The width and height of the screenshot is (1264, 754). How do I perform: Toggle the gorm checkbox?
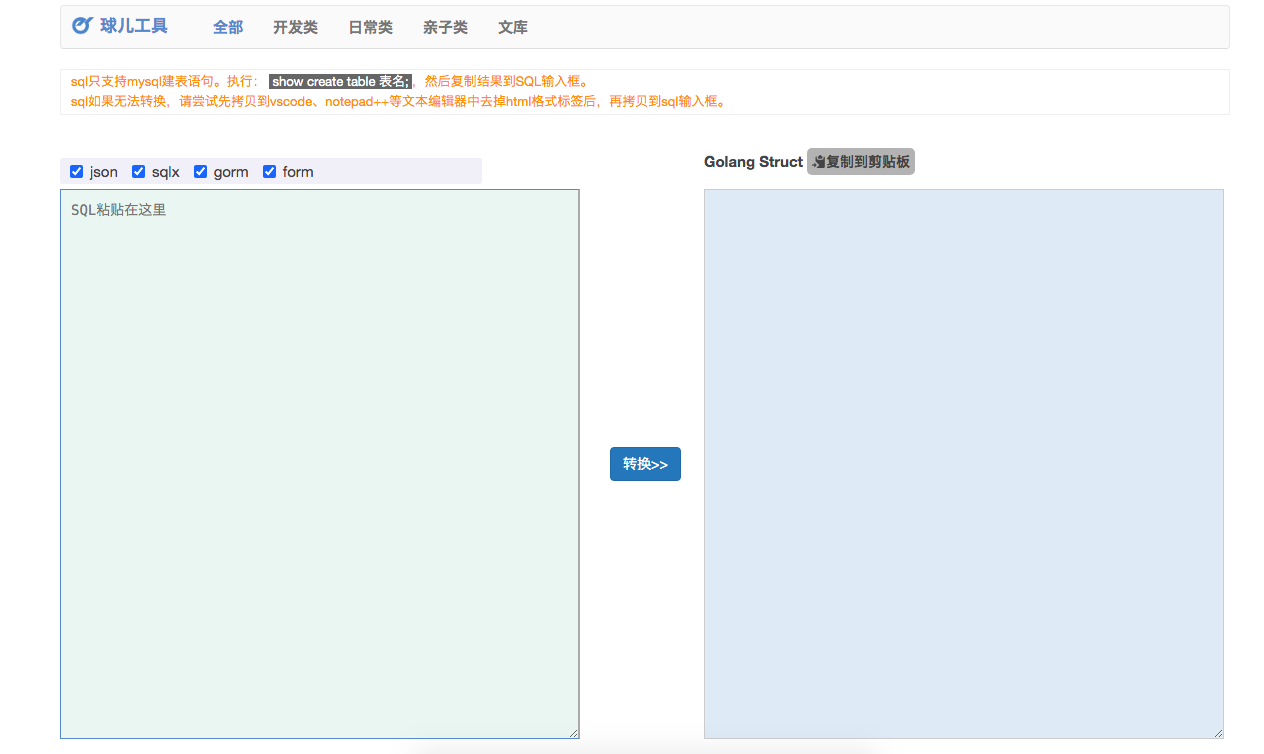[x=201, y=172]
